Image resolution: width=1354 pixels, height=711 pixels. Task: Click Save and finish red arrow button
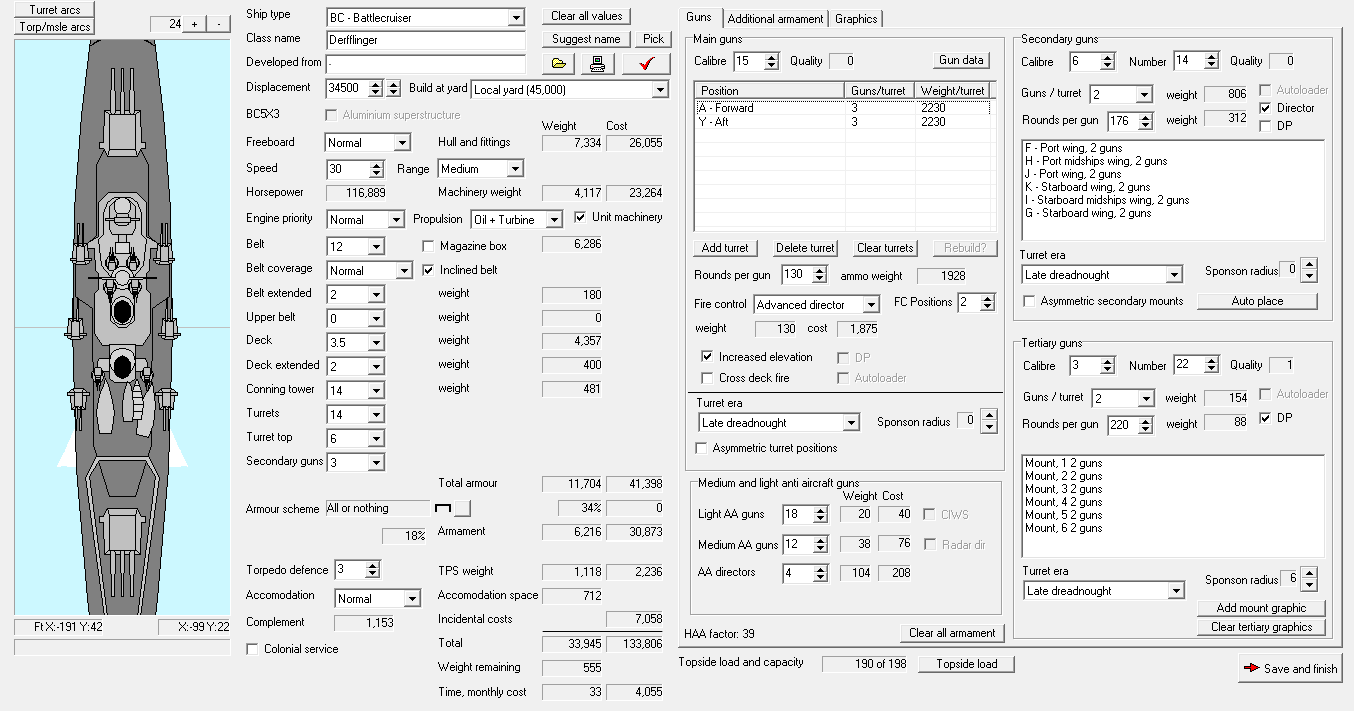[1290, 668]
